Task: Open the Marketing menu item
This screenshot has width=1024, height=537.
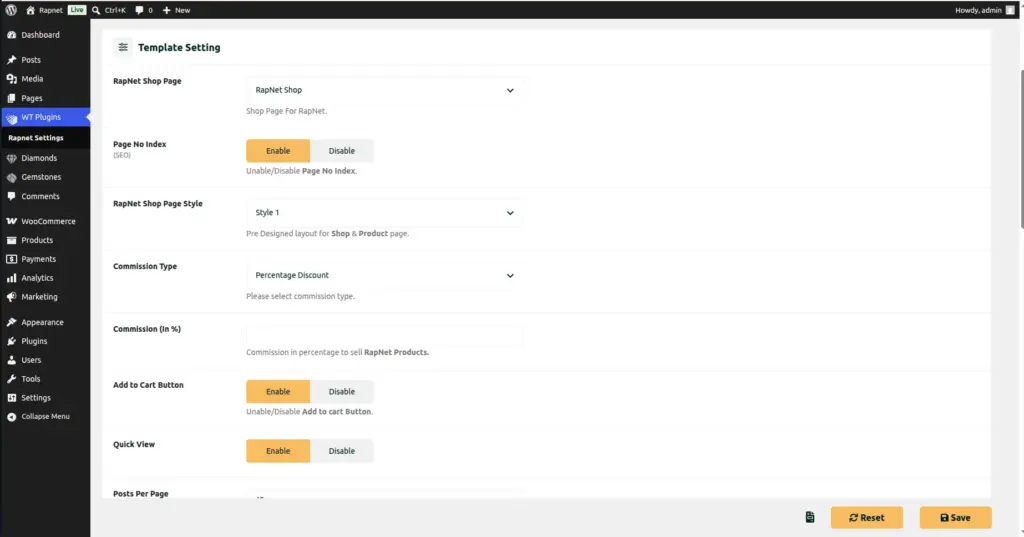Action: [x=45, y=297]
